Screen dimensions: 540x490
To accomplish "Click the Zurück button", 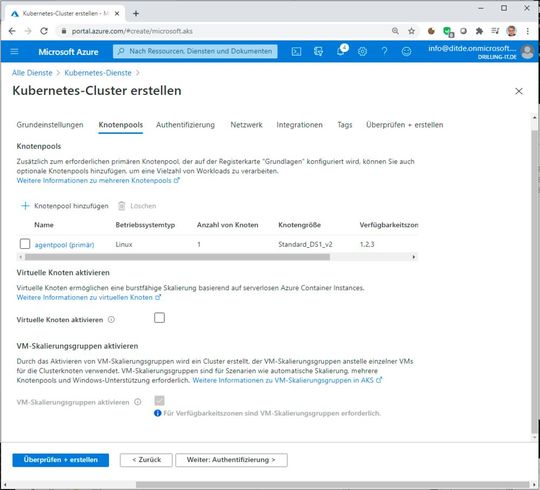I will point(146,460).
